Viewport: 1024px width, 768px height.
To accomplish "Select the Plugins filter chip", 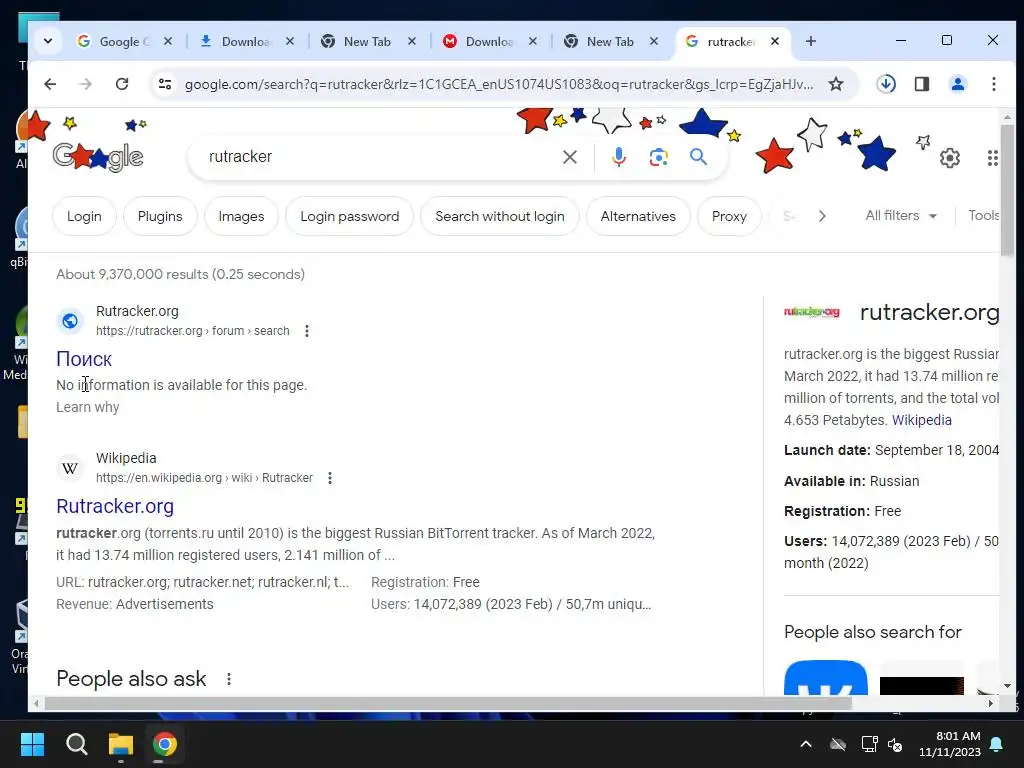I will pyautogui.click(x=160, y=216).
